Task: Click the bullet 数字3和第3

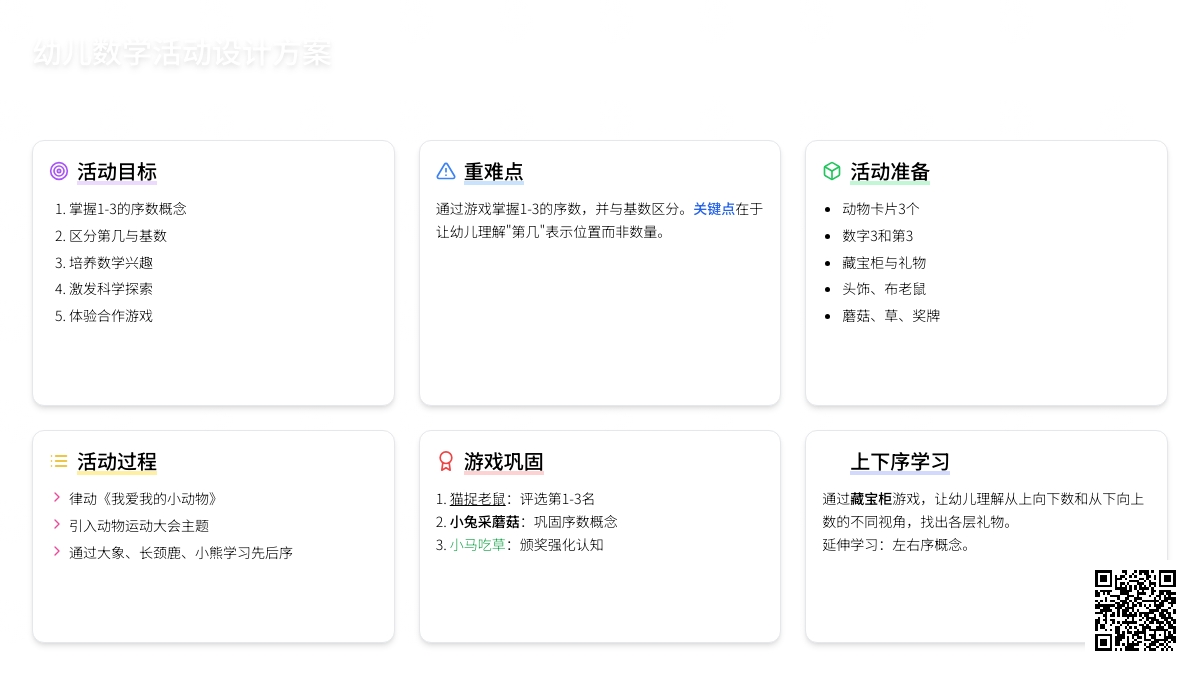Action: click(878, 236)
